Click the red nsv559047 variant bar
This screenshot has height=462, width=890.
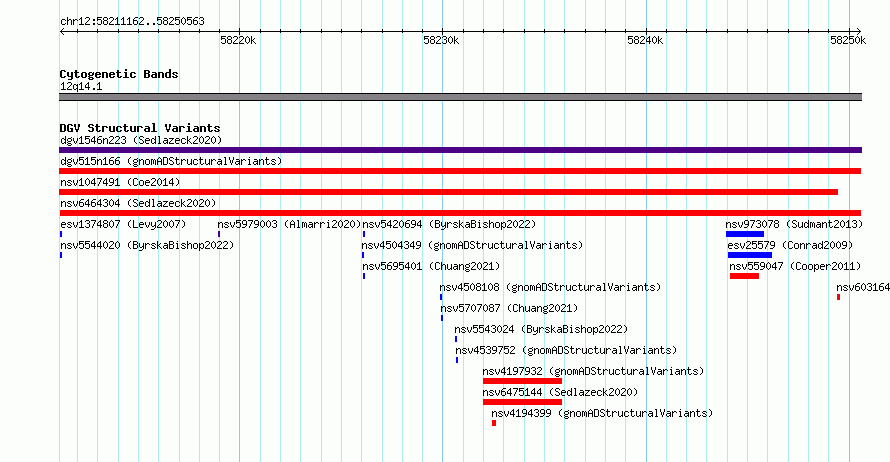[744, 276]
